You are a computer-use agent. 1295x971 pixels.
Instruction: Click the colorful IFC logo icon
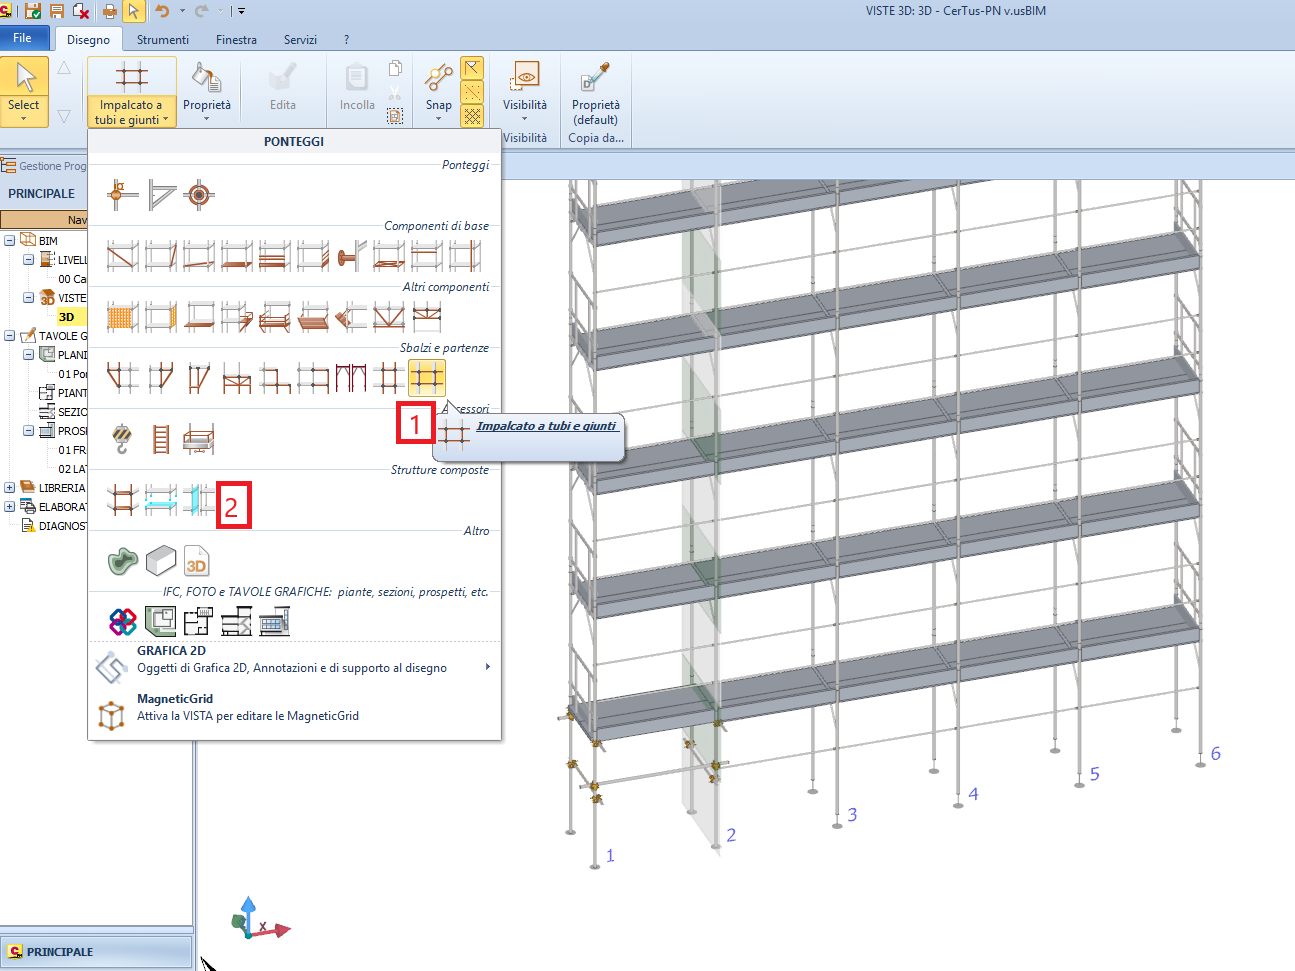122,622
